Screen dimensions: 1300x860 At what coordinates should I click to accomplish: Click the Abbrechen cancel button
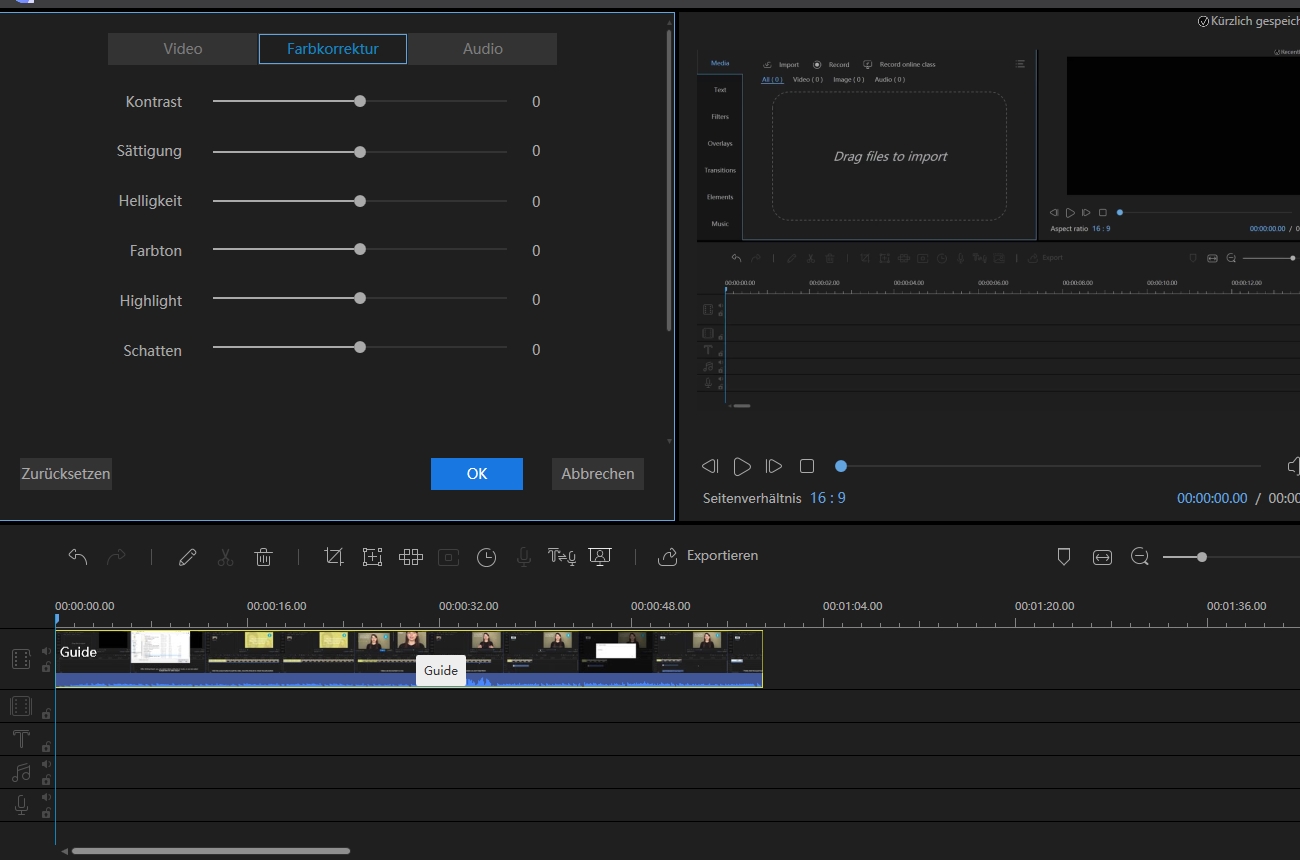(x=598, y=474)
